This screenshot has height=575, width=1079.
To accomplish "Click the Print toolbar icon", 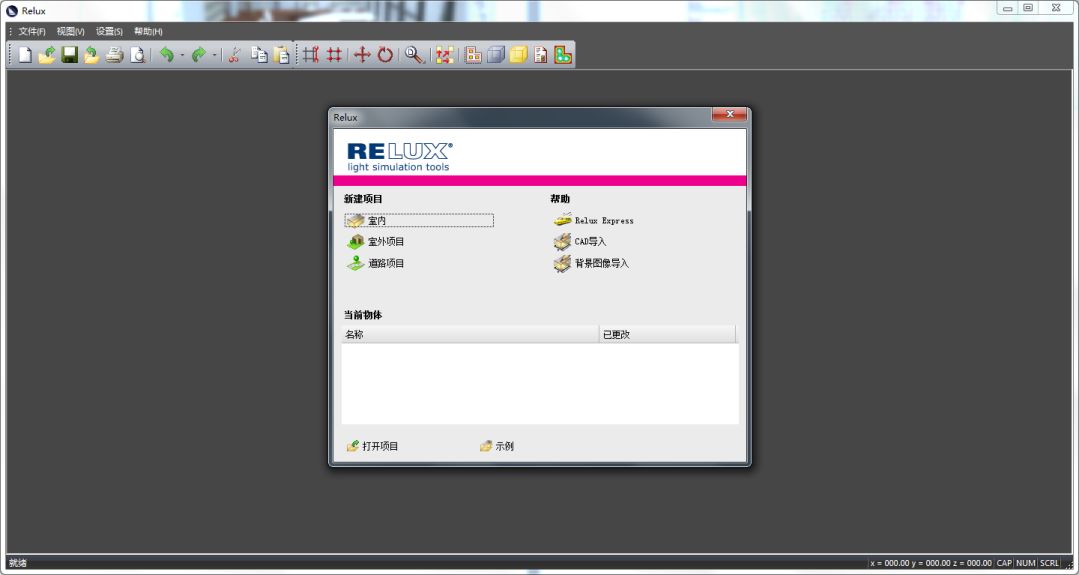I will 115,55.
